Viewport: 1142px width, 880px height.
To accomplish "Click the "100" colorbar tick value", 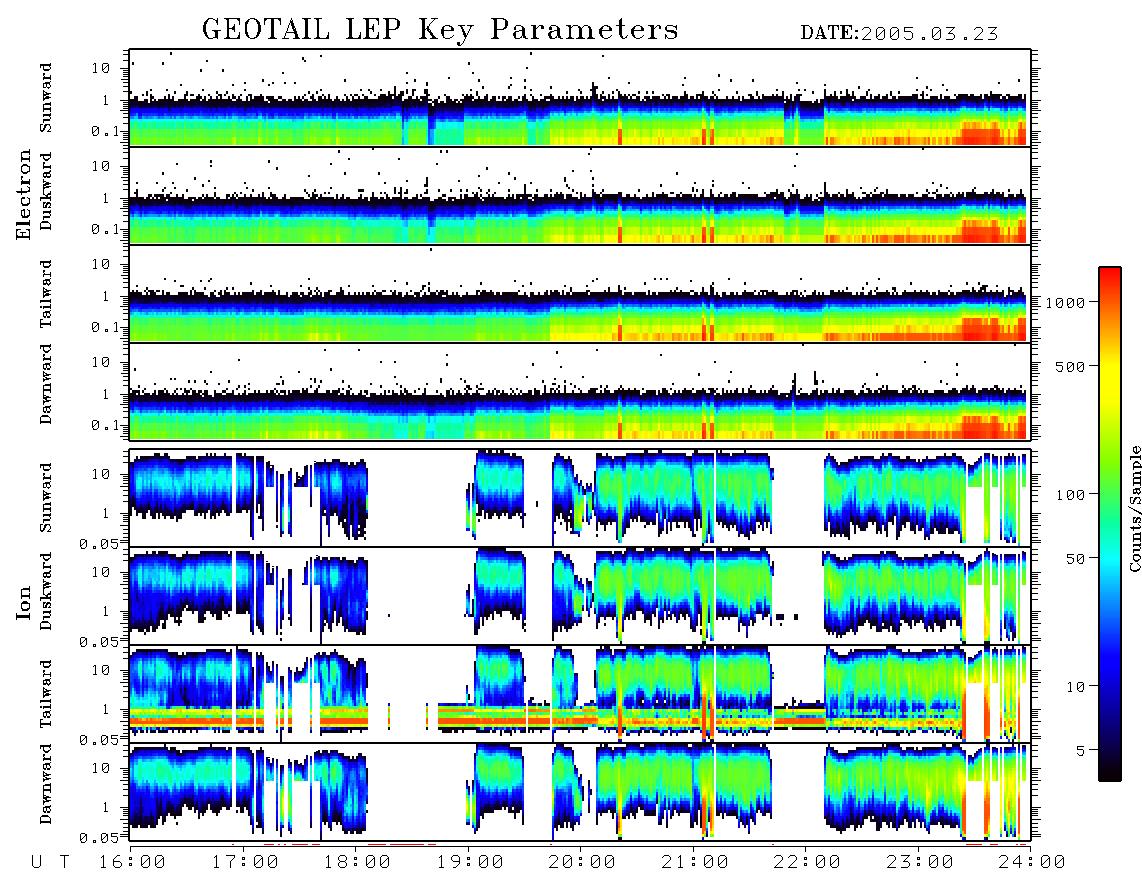I will pyautogui.click(x=1070, y=495).
